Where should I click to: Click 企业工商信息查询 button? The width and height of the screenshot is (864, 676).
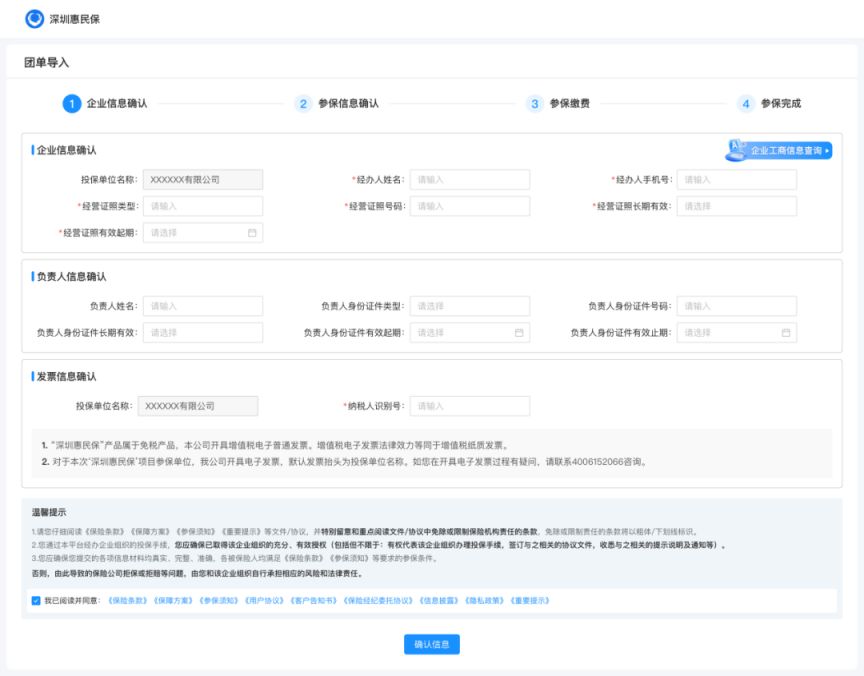[x=778, y=150]
